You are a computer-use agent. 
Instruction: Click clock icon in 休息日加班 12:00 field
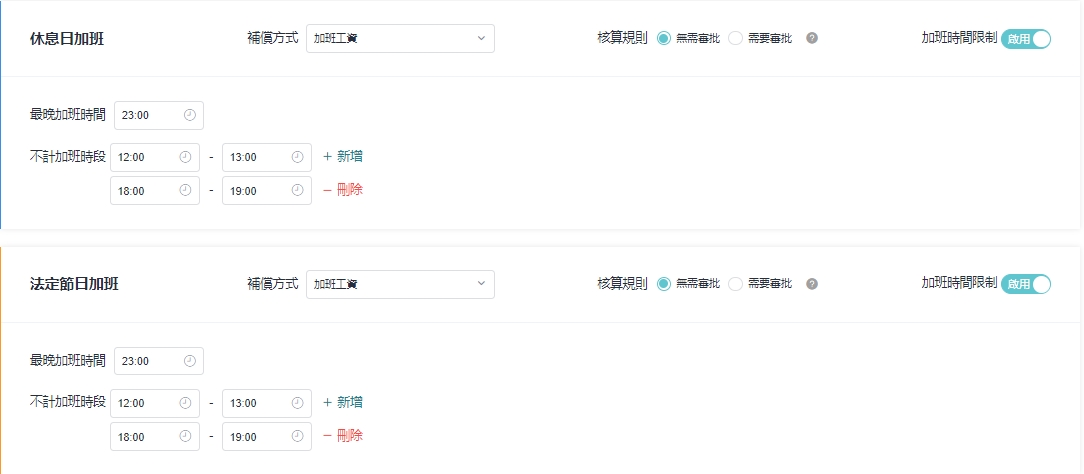pos(185,157)
